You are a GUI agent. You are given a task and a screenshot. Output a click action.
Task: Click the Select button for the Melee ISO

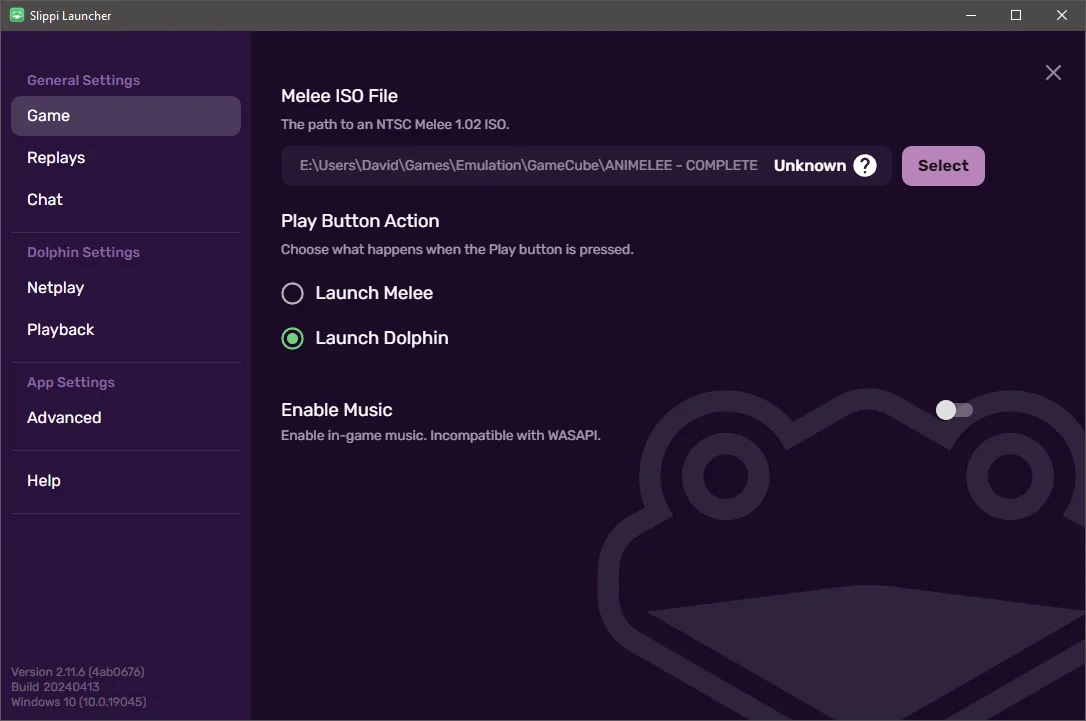coord(942,165)
